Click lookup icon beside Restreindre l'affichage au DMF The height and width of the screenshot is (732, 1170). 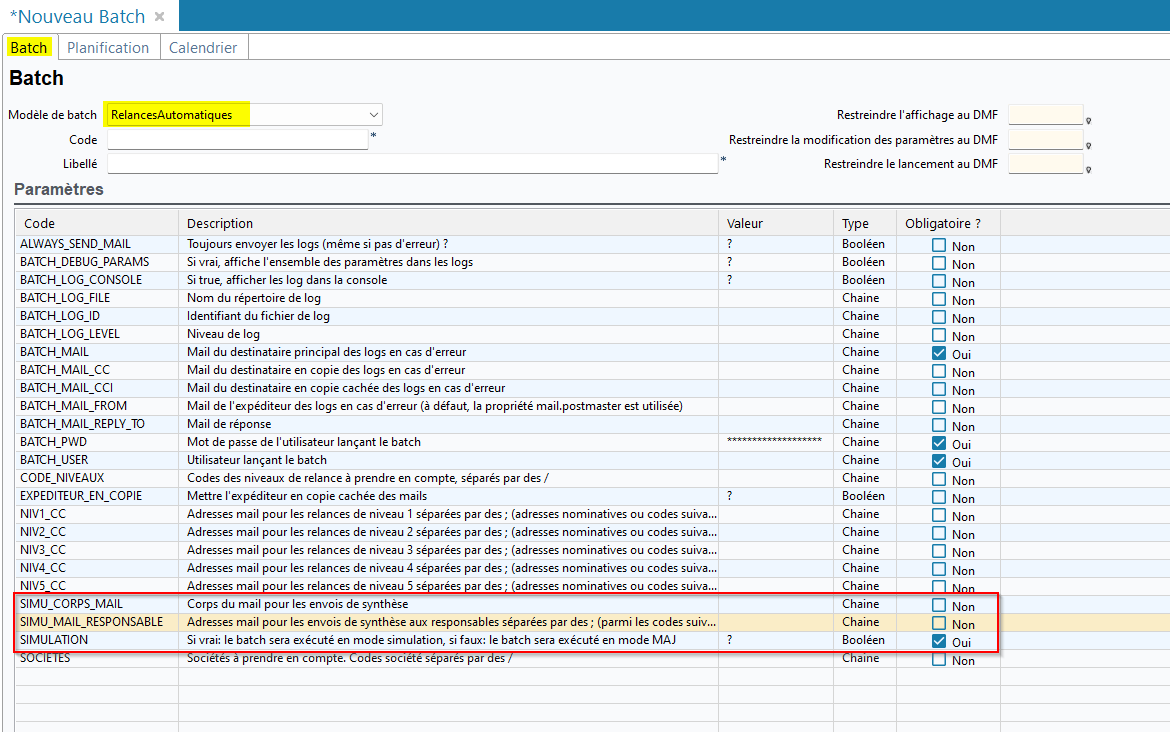coord(1088,121)
